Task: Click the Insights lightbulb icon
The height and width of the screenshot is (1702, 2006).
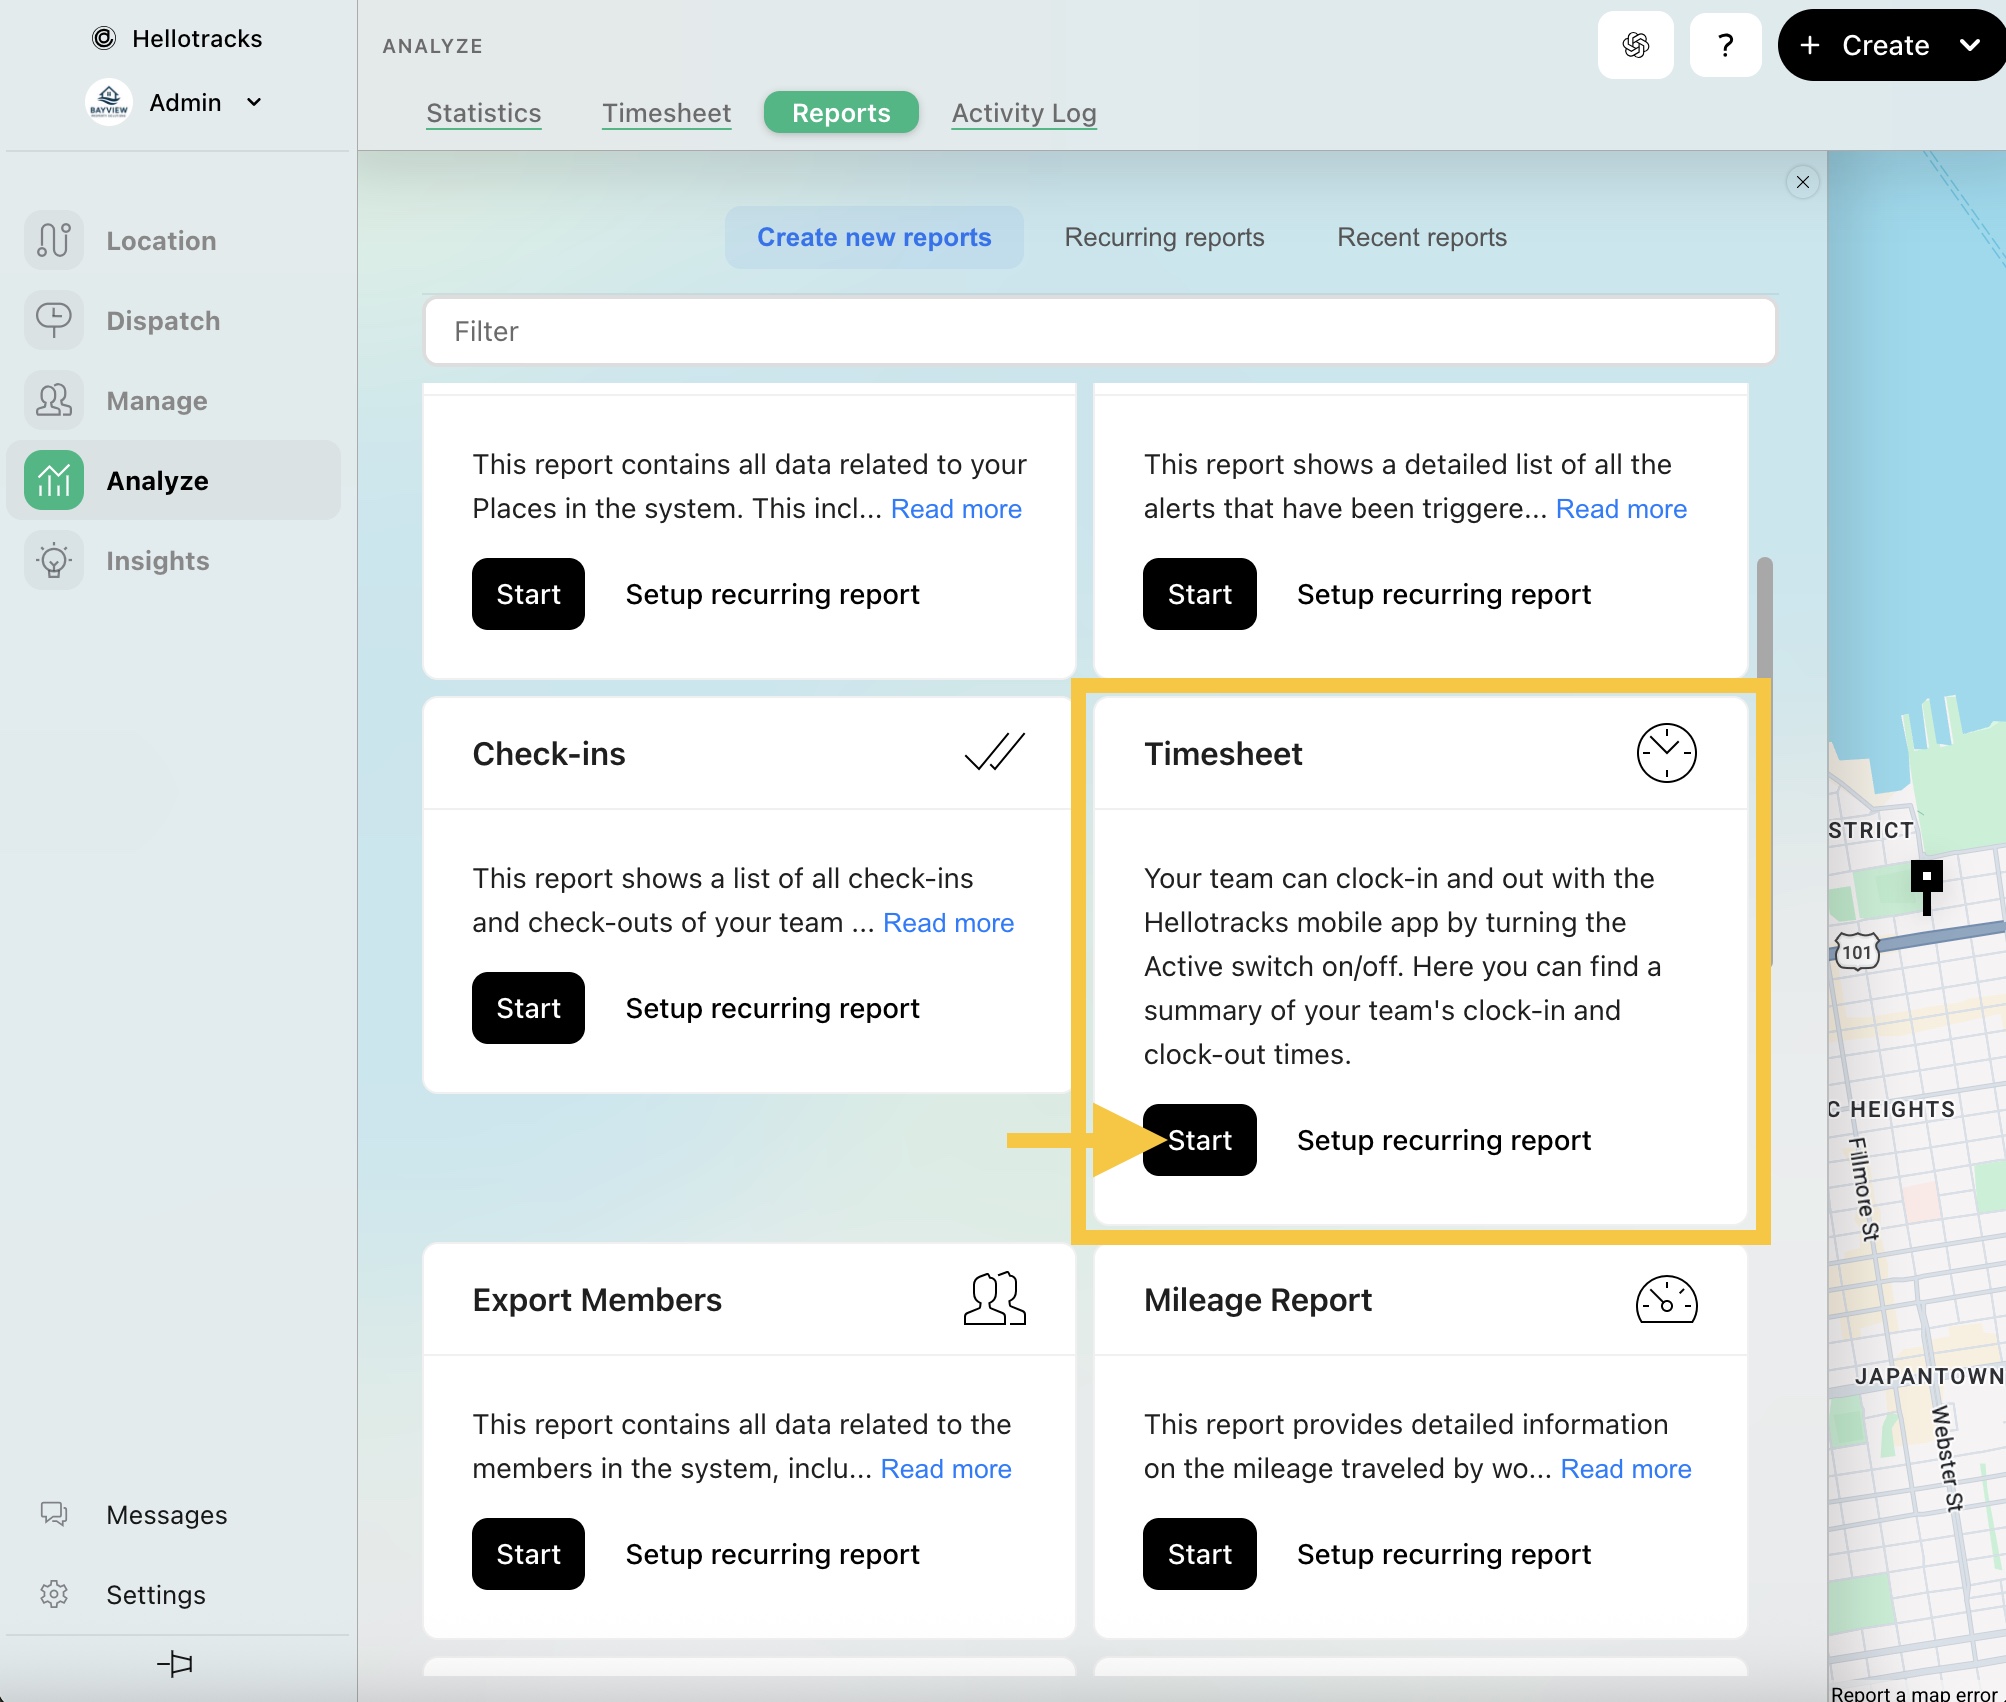Action: 54,561
